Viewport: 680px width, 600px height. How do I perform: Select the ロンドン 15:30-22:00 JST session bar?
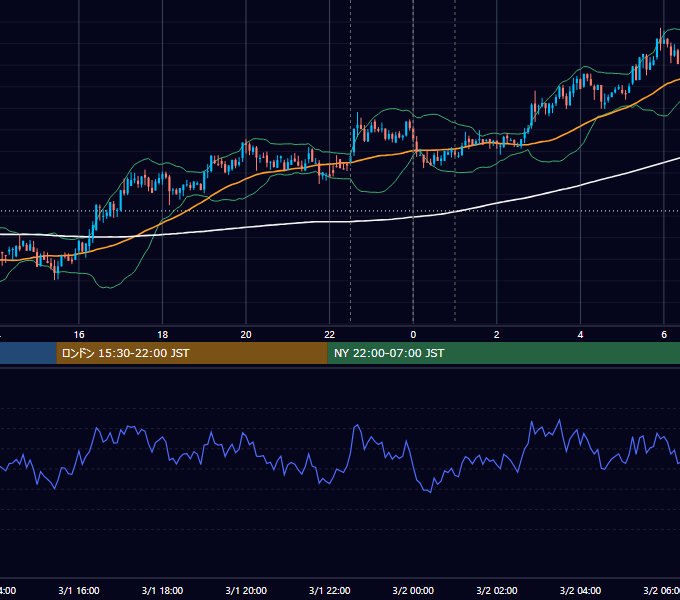[x=192, y=353]
